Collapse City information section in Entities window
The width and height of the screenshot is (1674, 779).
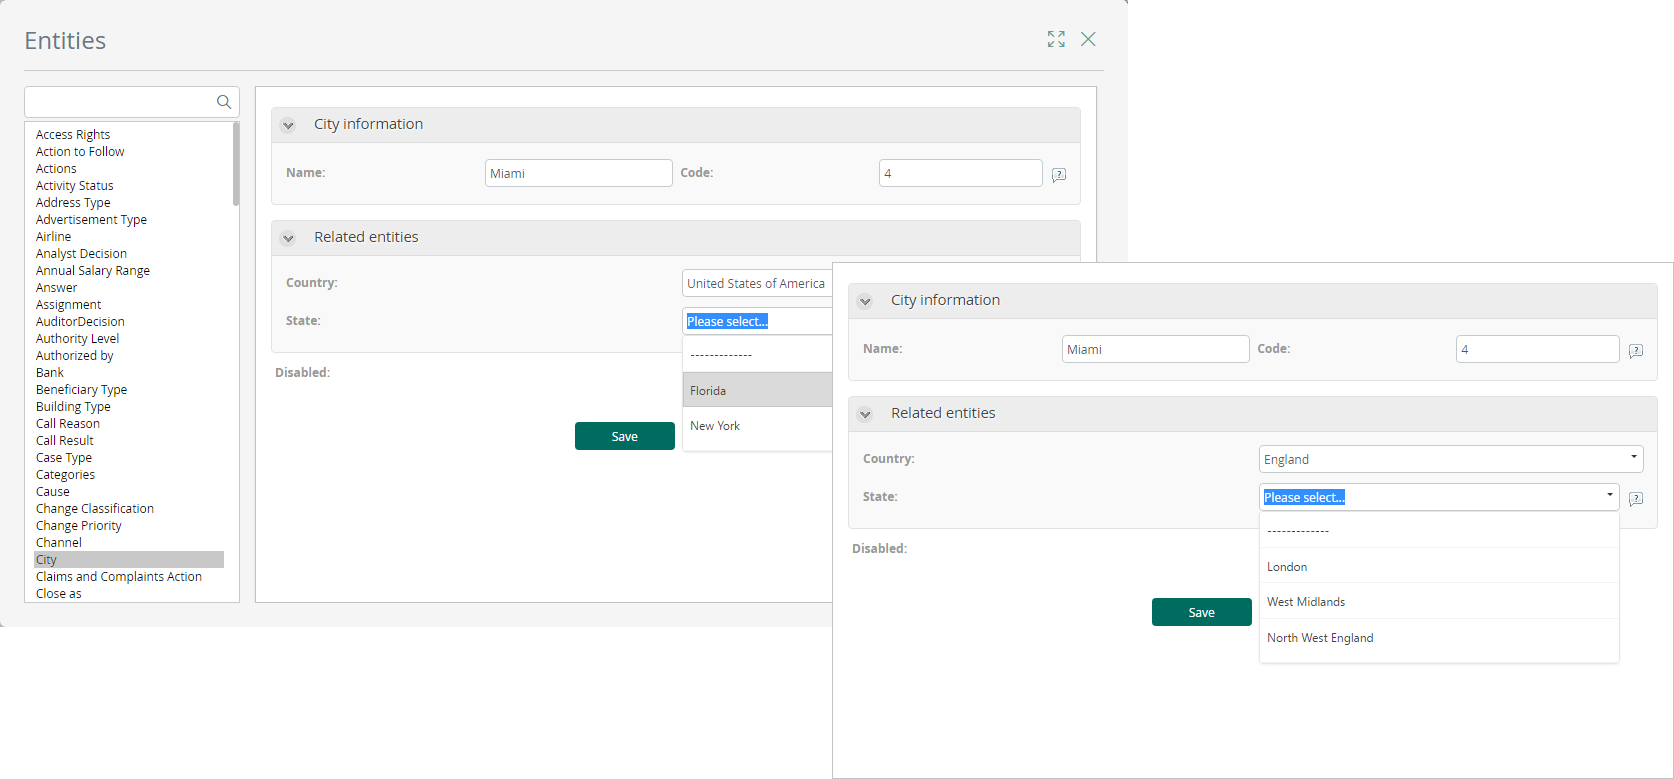tap(288, 125)
